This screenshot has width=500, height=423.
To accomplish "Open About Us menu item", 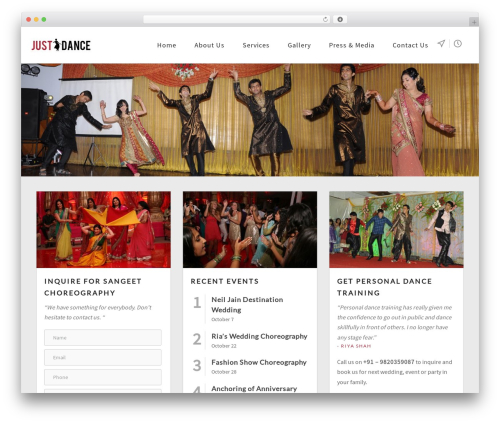I will click(209, 45).
